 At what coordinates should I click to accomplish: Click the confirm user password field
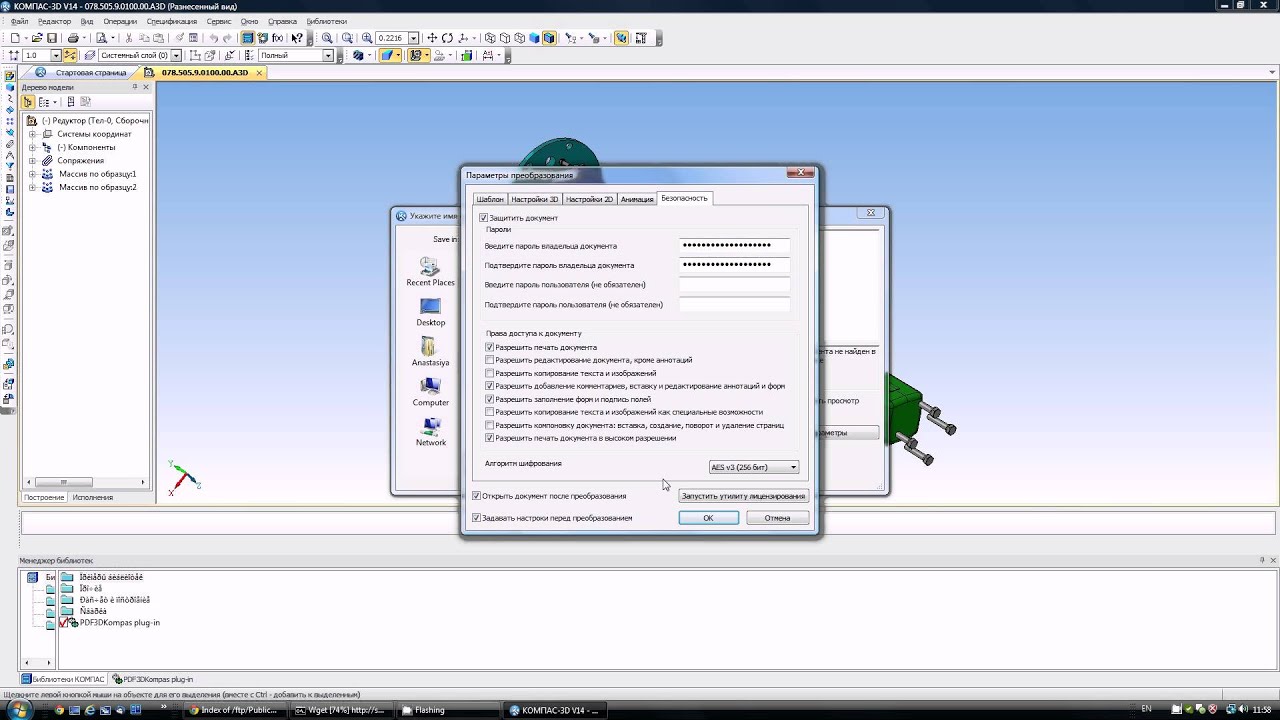coord(734,304)
